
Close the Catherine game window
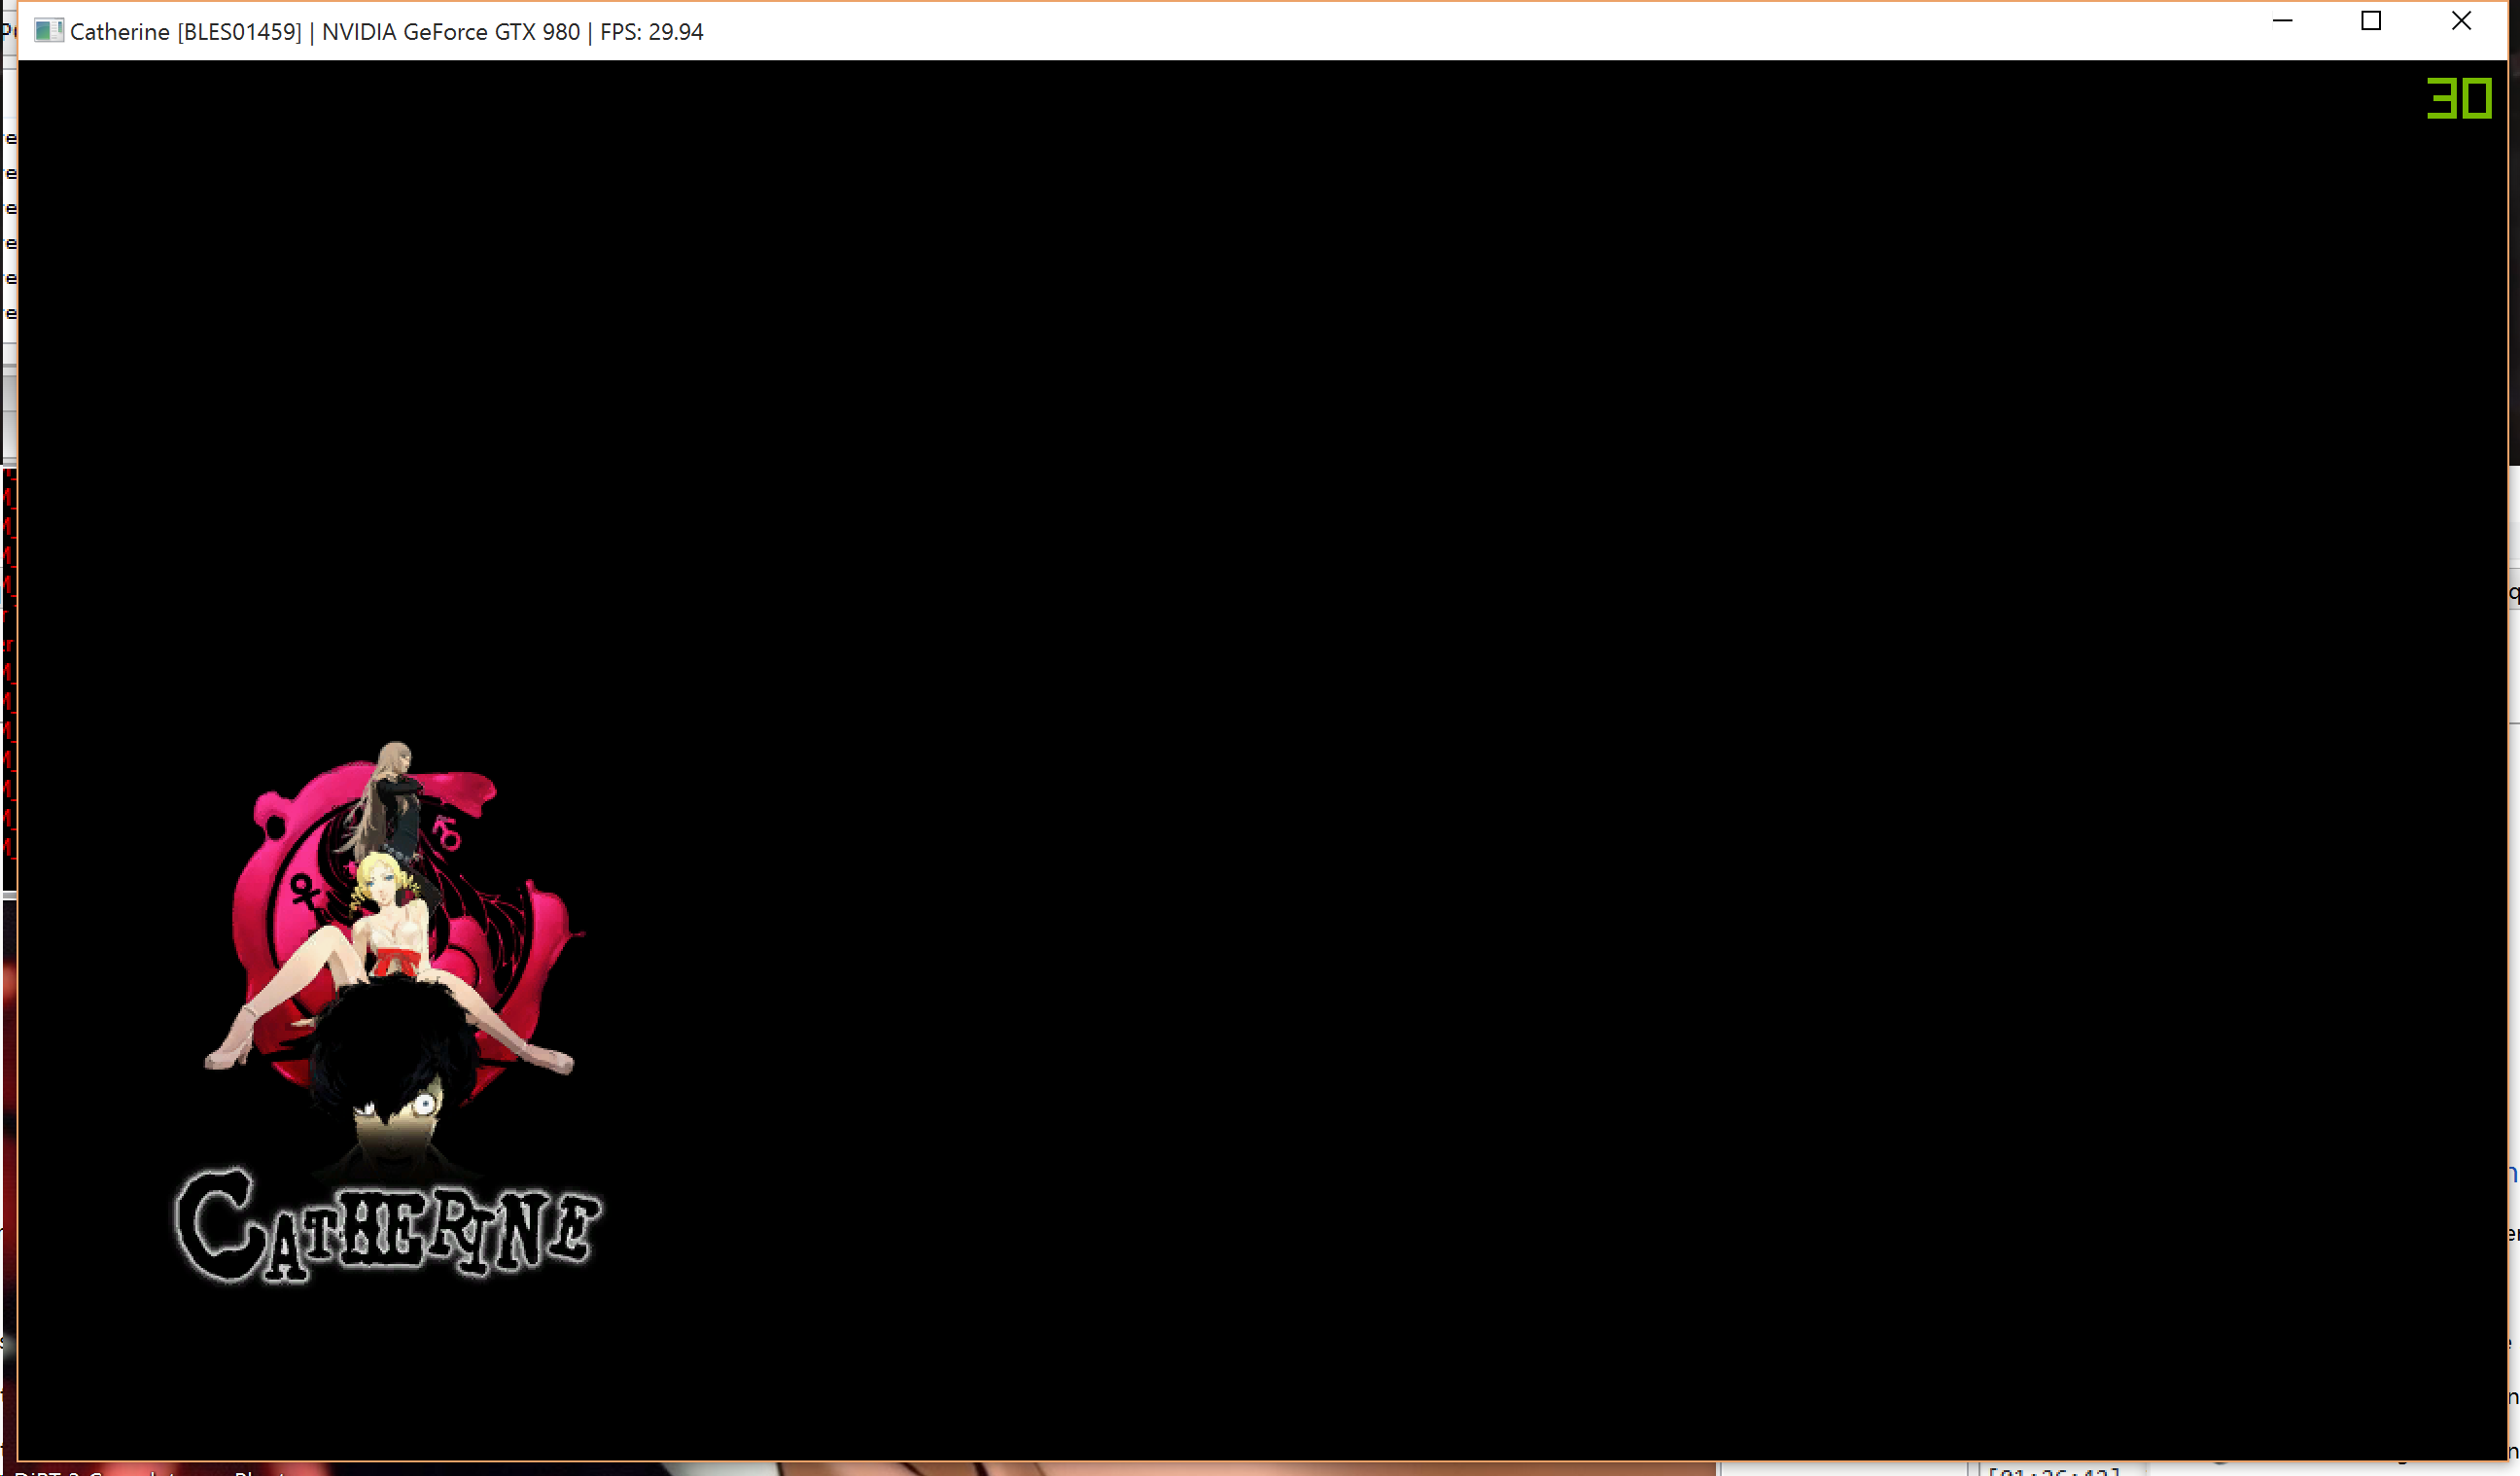coord(2461,21)
